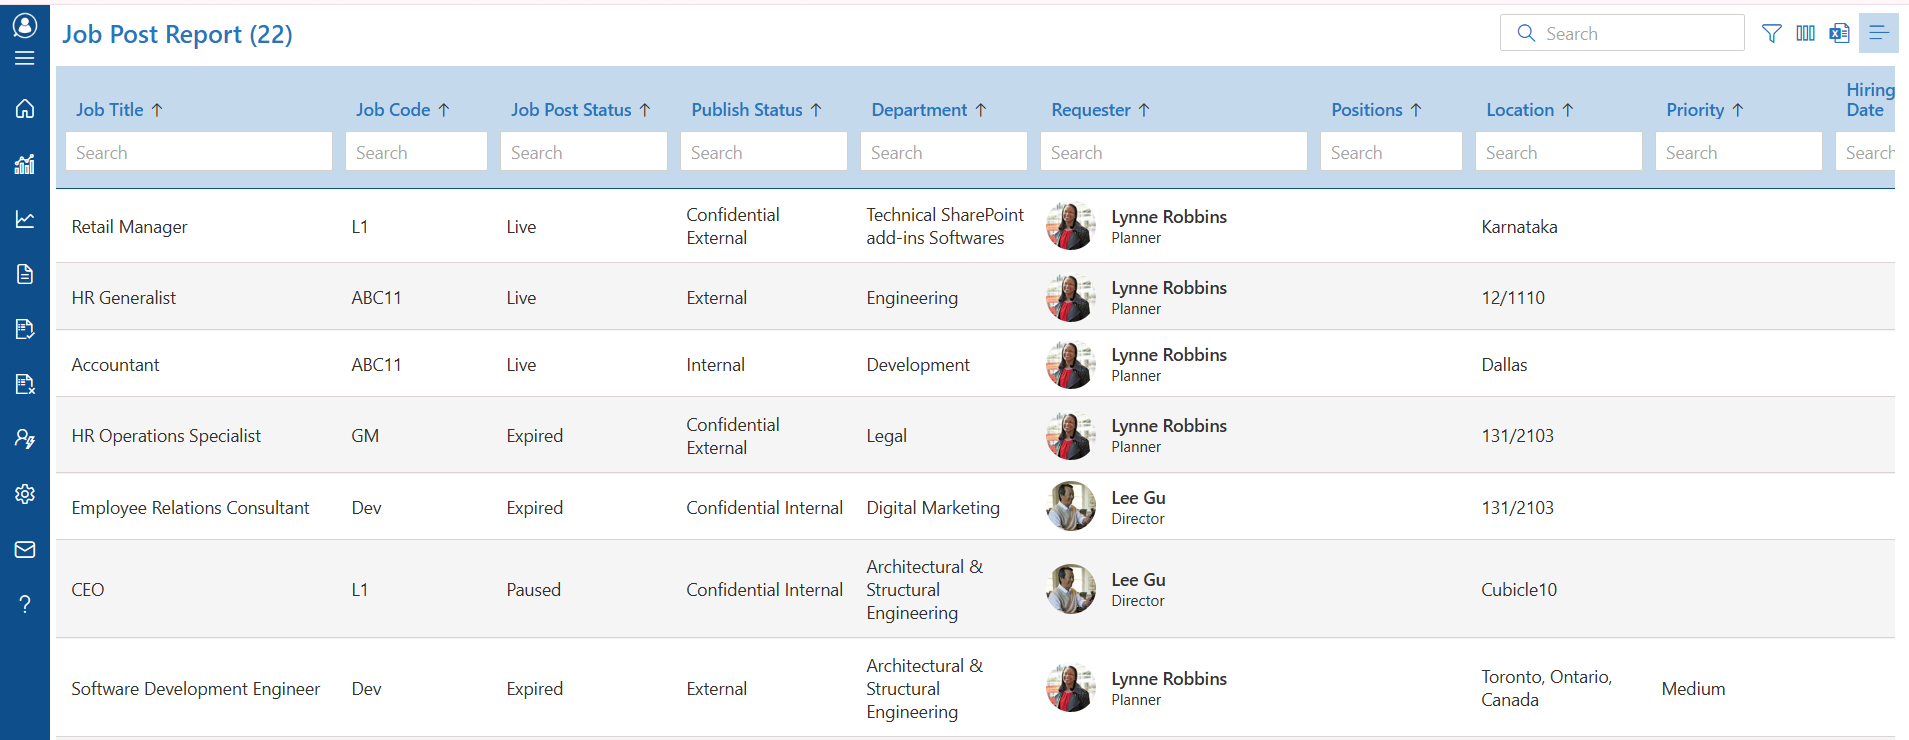Open the column chooser icon
The width and height of the screenshot is (1909, 740).
(1805, 33)
